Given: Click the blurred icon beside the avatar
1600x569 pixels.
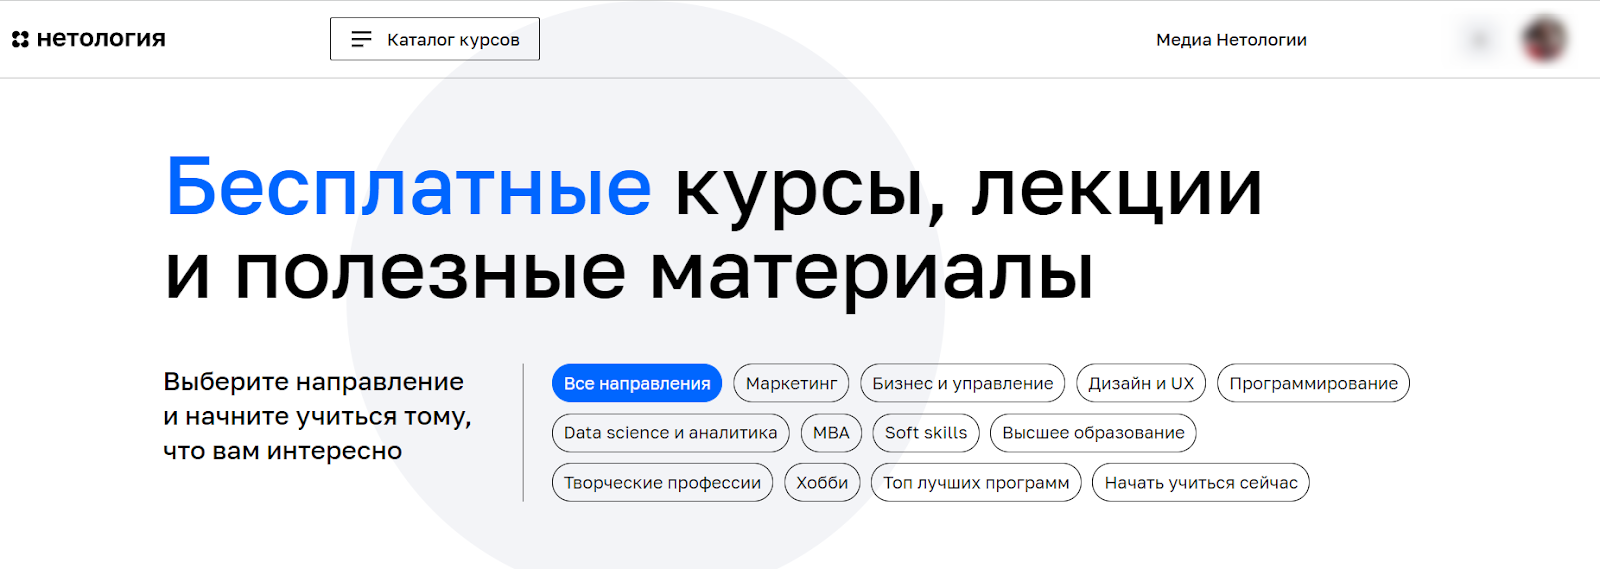Looking at the screenshot, I should (x=1480, y=40).
